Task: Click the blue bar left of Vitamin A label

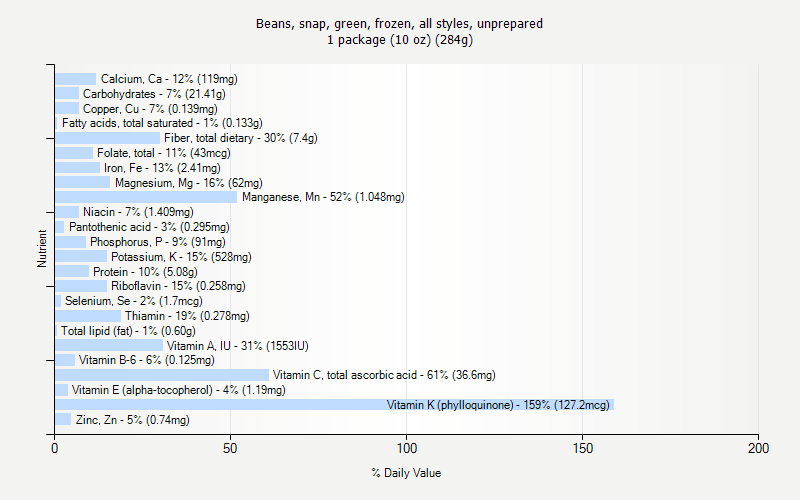Action: coord(109,346)
